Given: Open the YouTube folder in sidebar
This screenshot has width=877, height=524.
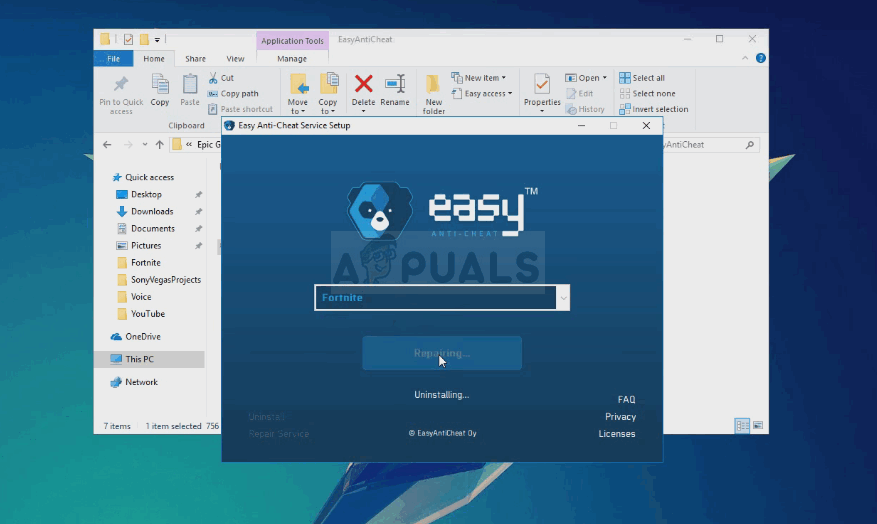Looking at the screenshot, I should pos(142,314).
